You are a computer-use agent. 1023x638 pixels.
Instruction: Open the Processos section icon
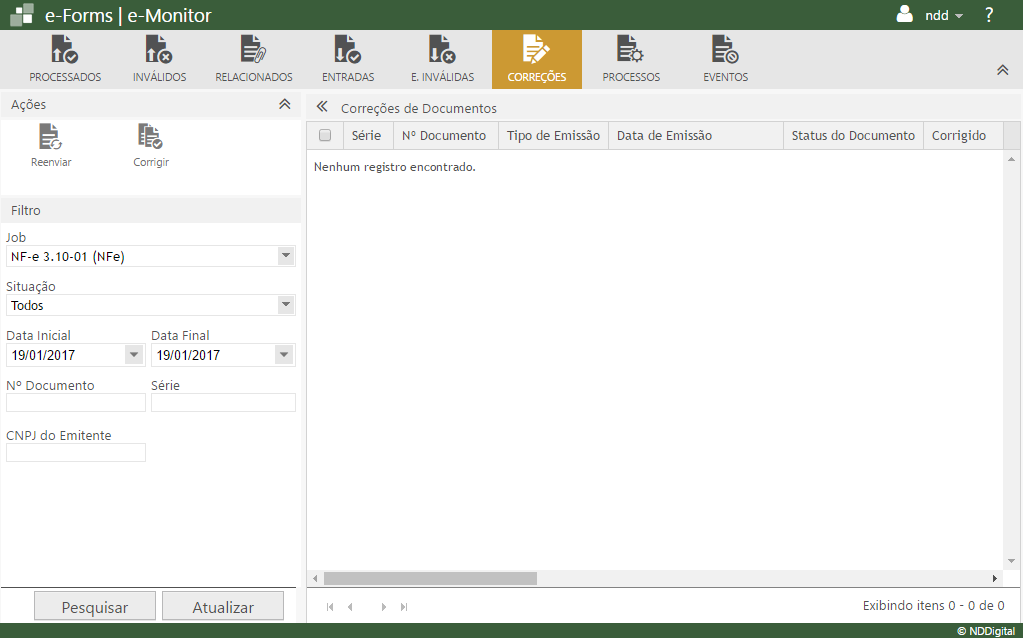[x=631, y=50]
